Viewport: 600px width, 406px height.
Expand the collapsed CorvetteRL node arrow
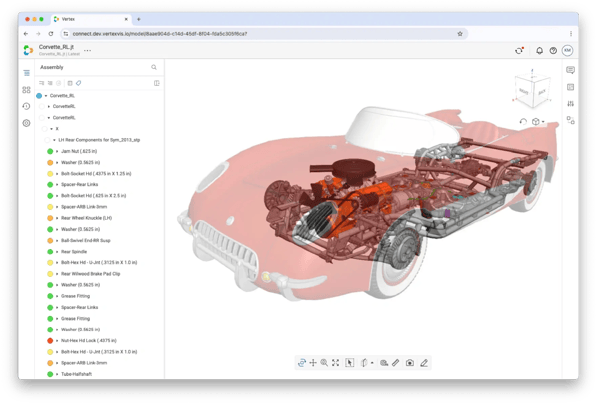pos(49,106)
